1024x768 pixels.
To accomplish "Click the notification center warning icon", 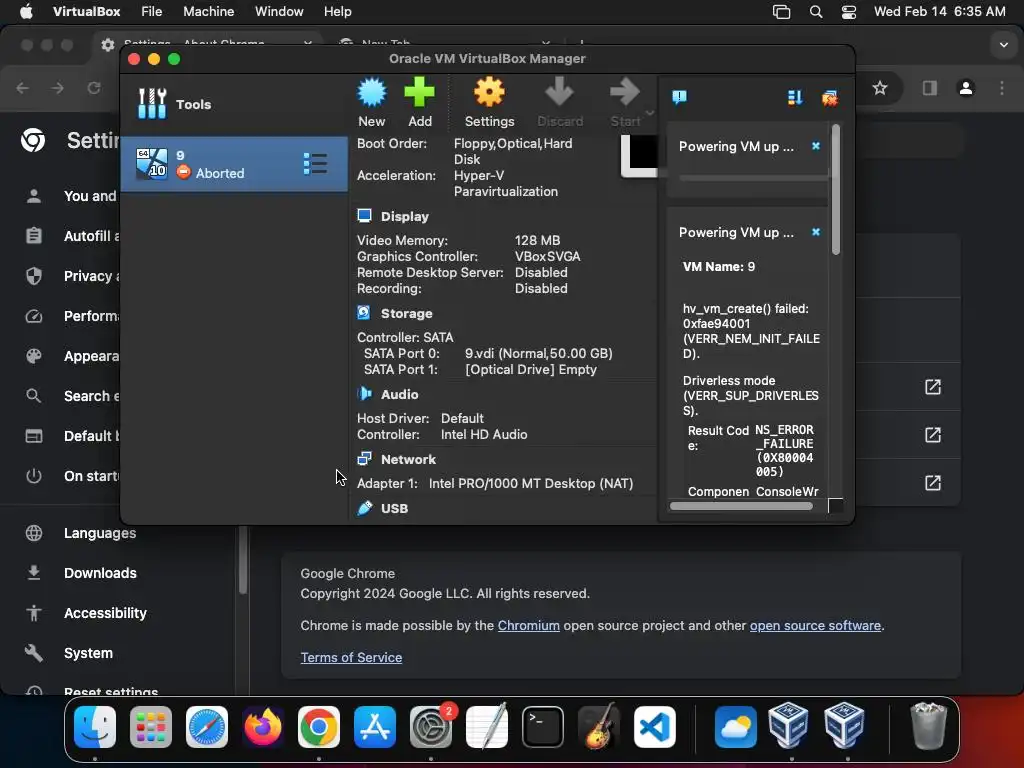I will (x=679, y=97).
